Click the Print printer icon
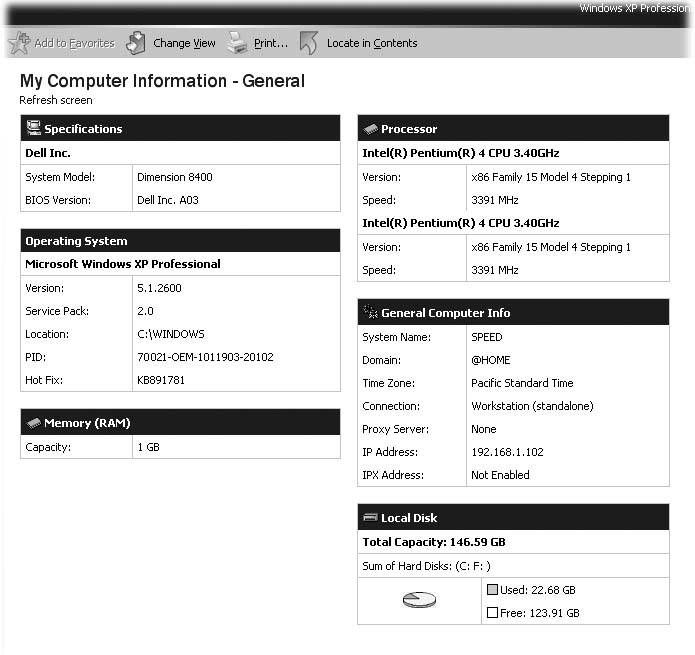Viewport: 695px width, 655px height. click(x=237, y=43)
